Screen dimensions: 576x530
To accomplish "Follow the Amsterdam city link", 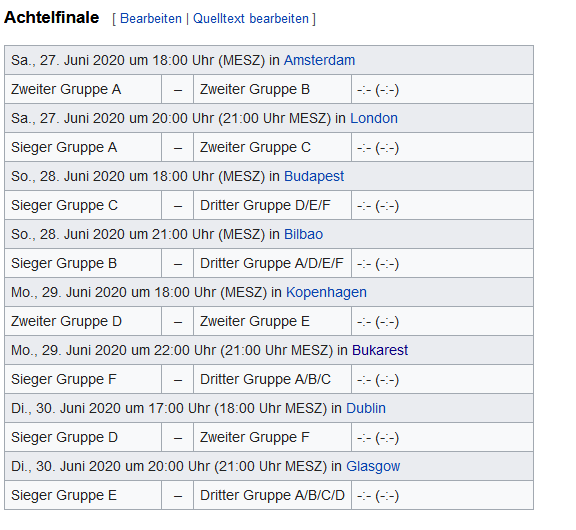I will point(319,60).
